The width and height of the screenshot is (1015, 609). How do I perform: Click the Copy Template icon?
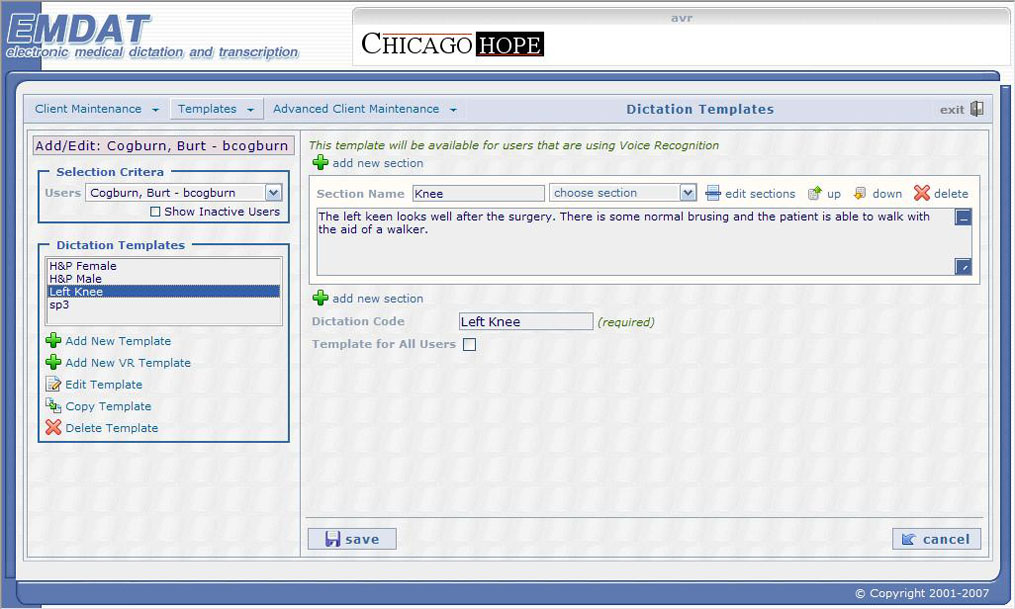(54, 406)
